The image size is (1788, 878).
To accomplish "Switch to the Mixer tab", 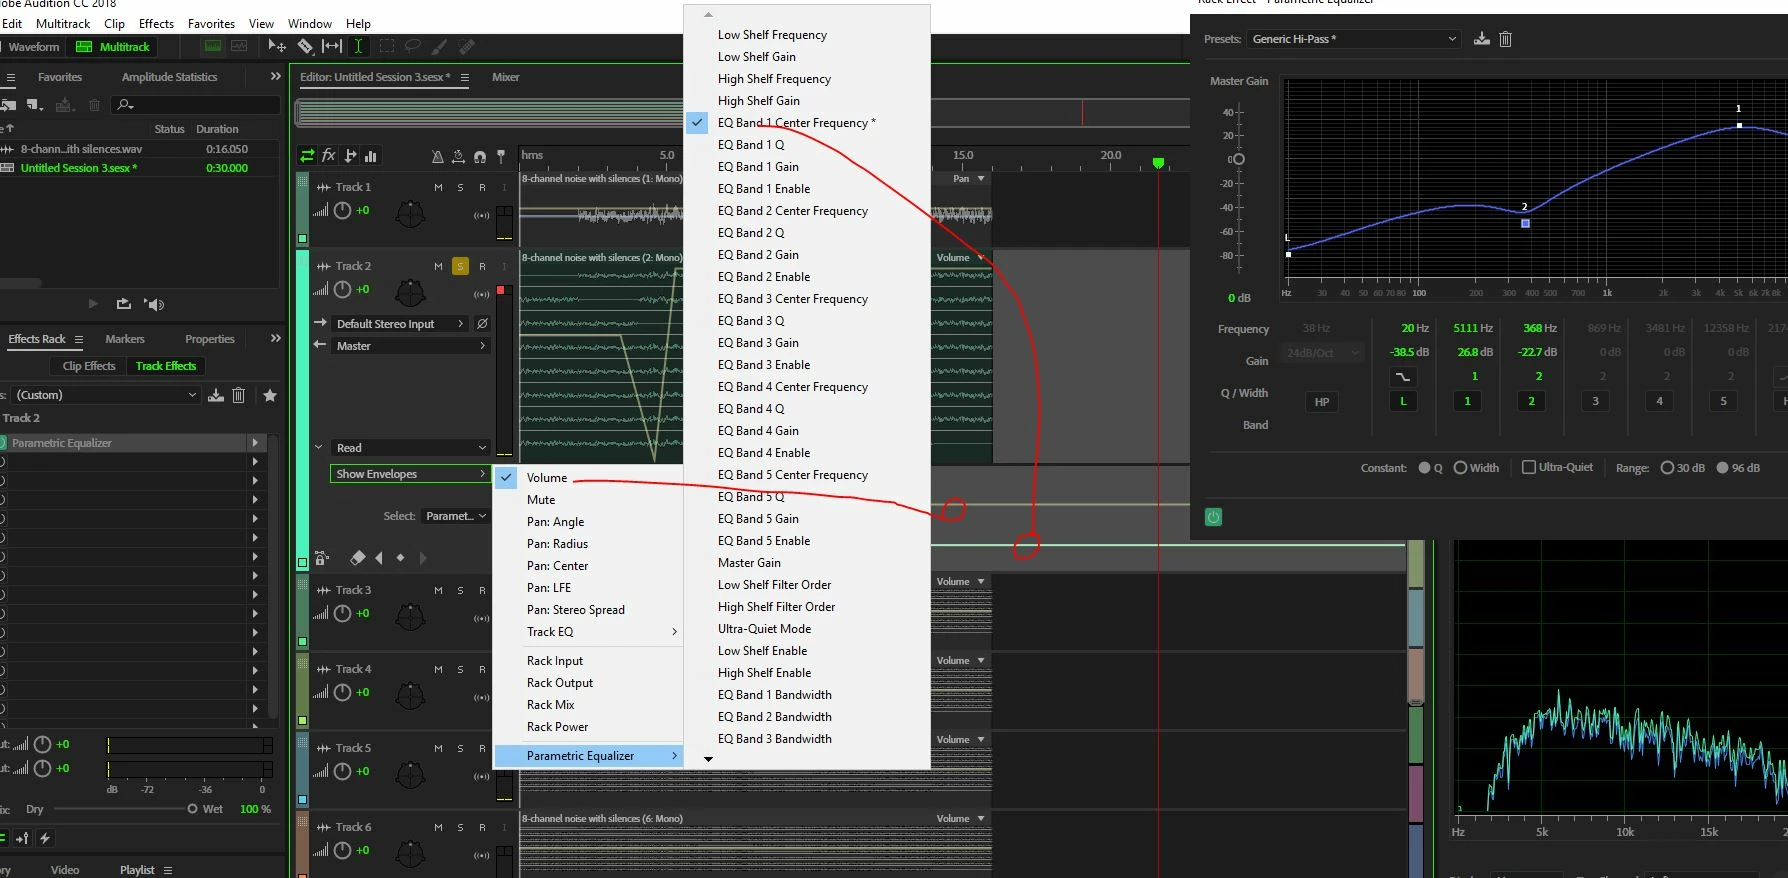I will [505, 77].
